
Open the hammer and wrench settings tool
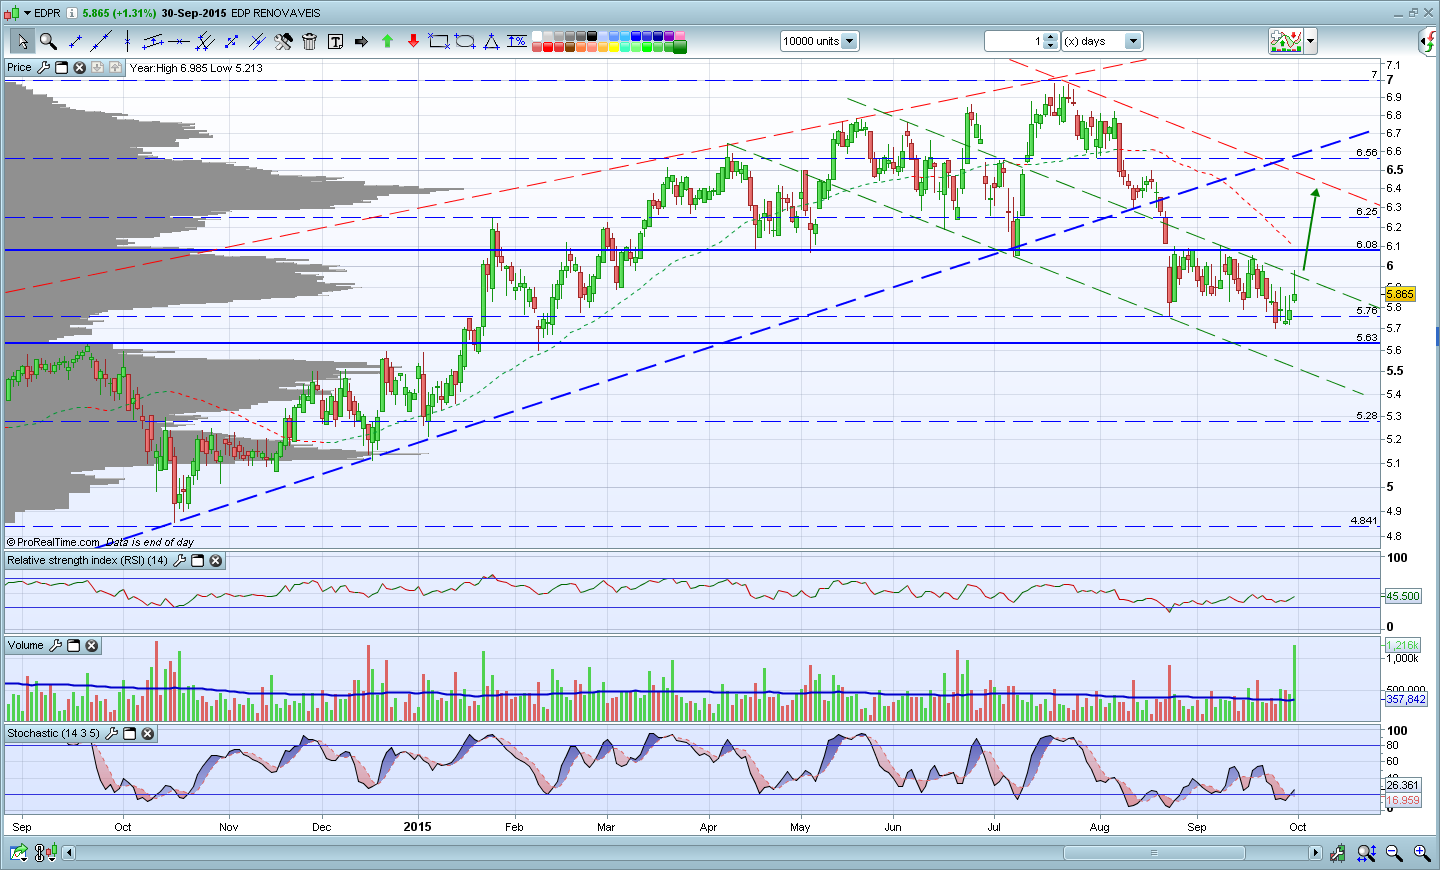click(x=283, y=41)
